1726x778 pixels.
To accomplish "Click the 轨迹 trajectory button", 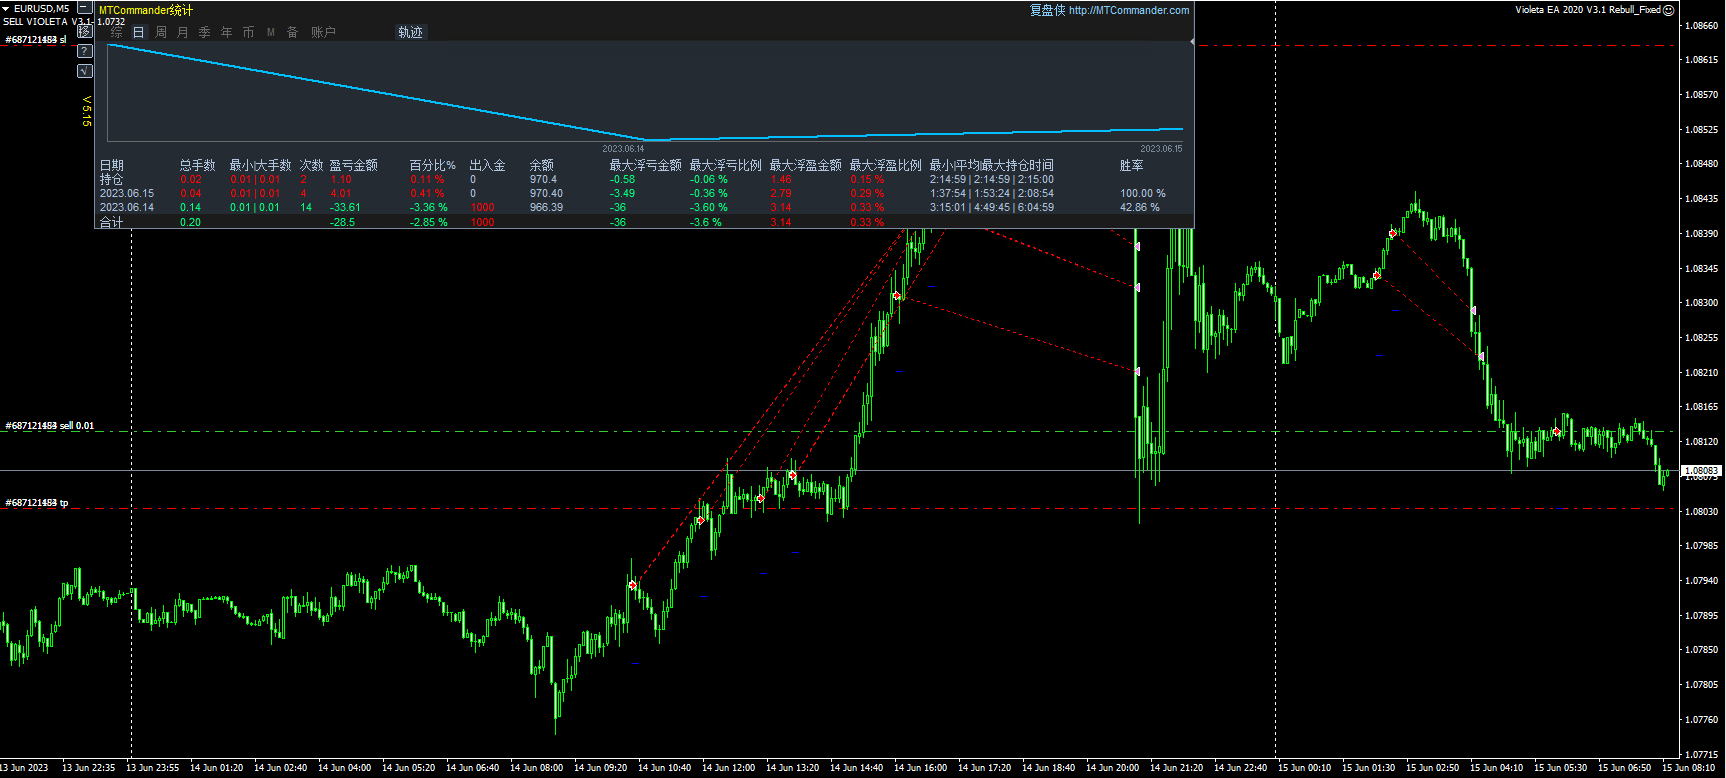I will pyautogui.click(x=410, y=32).
